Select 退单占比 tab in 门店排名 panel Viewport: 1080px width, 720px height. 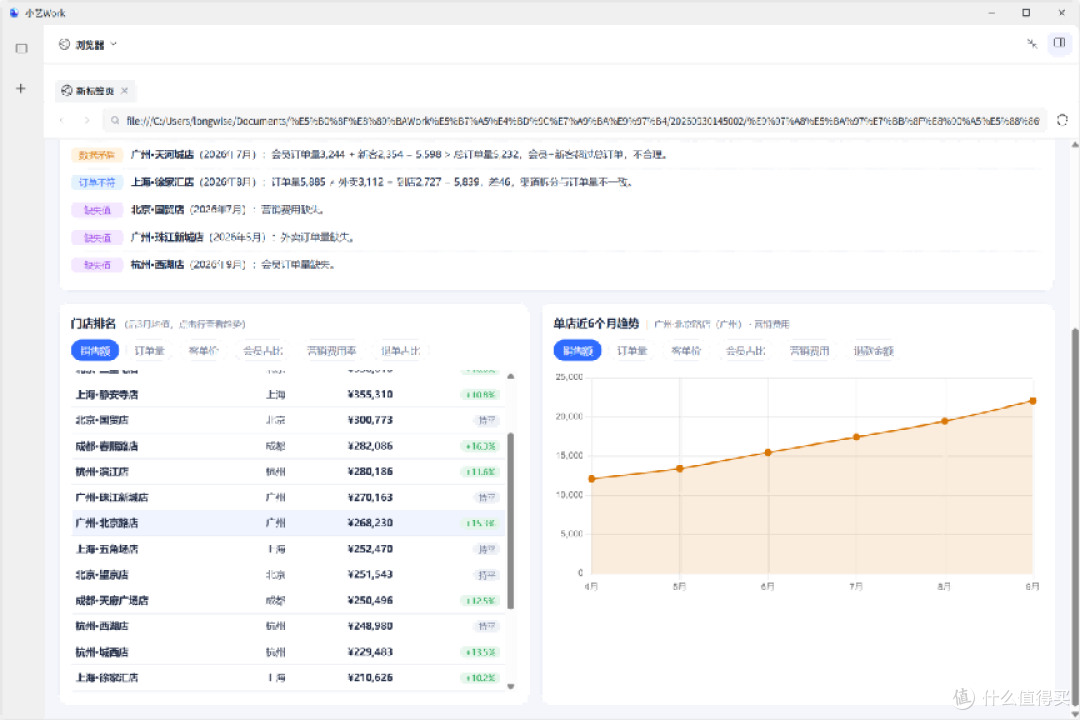pyautogui.click(x=400, y=351)
